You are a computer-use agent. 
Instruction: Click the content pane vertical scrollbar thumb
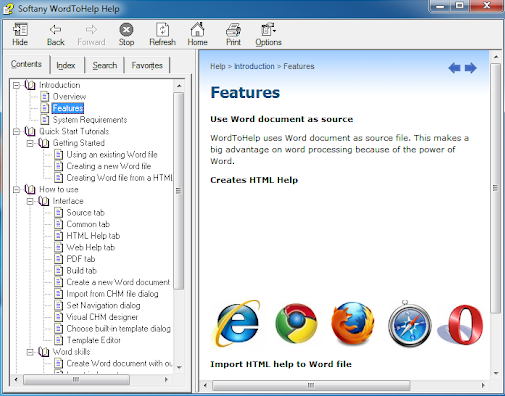coord(496,188)
